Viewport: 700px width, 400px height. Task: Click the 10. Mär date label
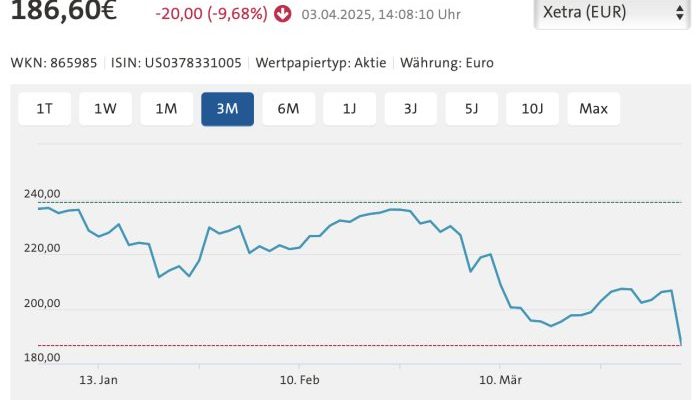500,381
